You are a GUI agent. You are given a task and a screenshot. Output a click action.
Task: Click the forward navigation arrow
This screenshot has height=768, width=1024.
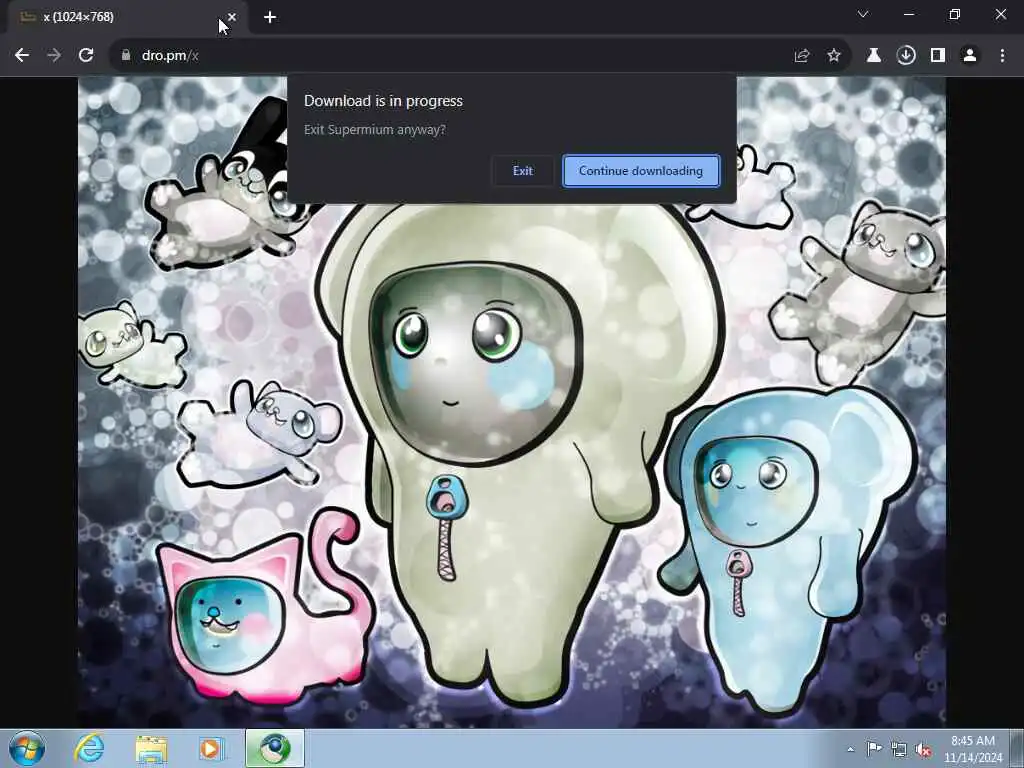pos(54,56)
